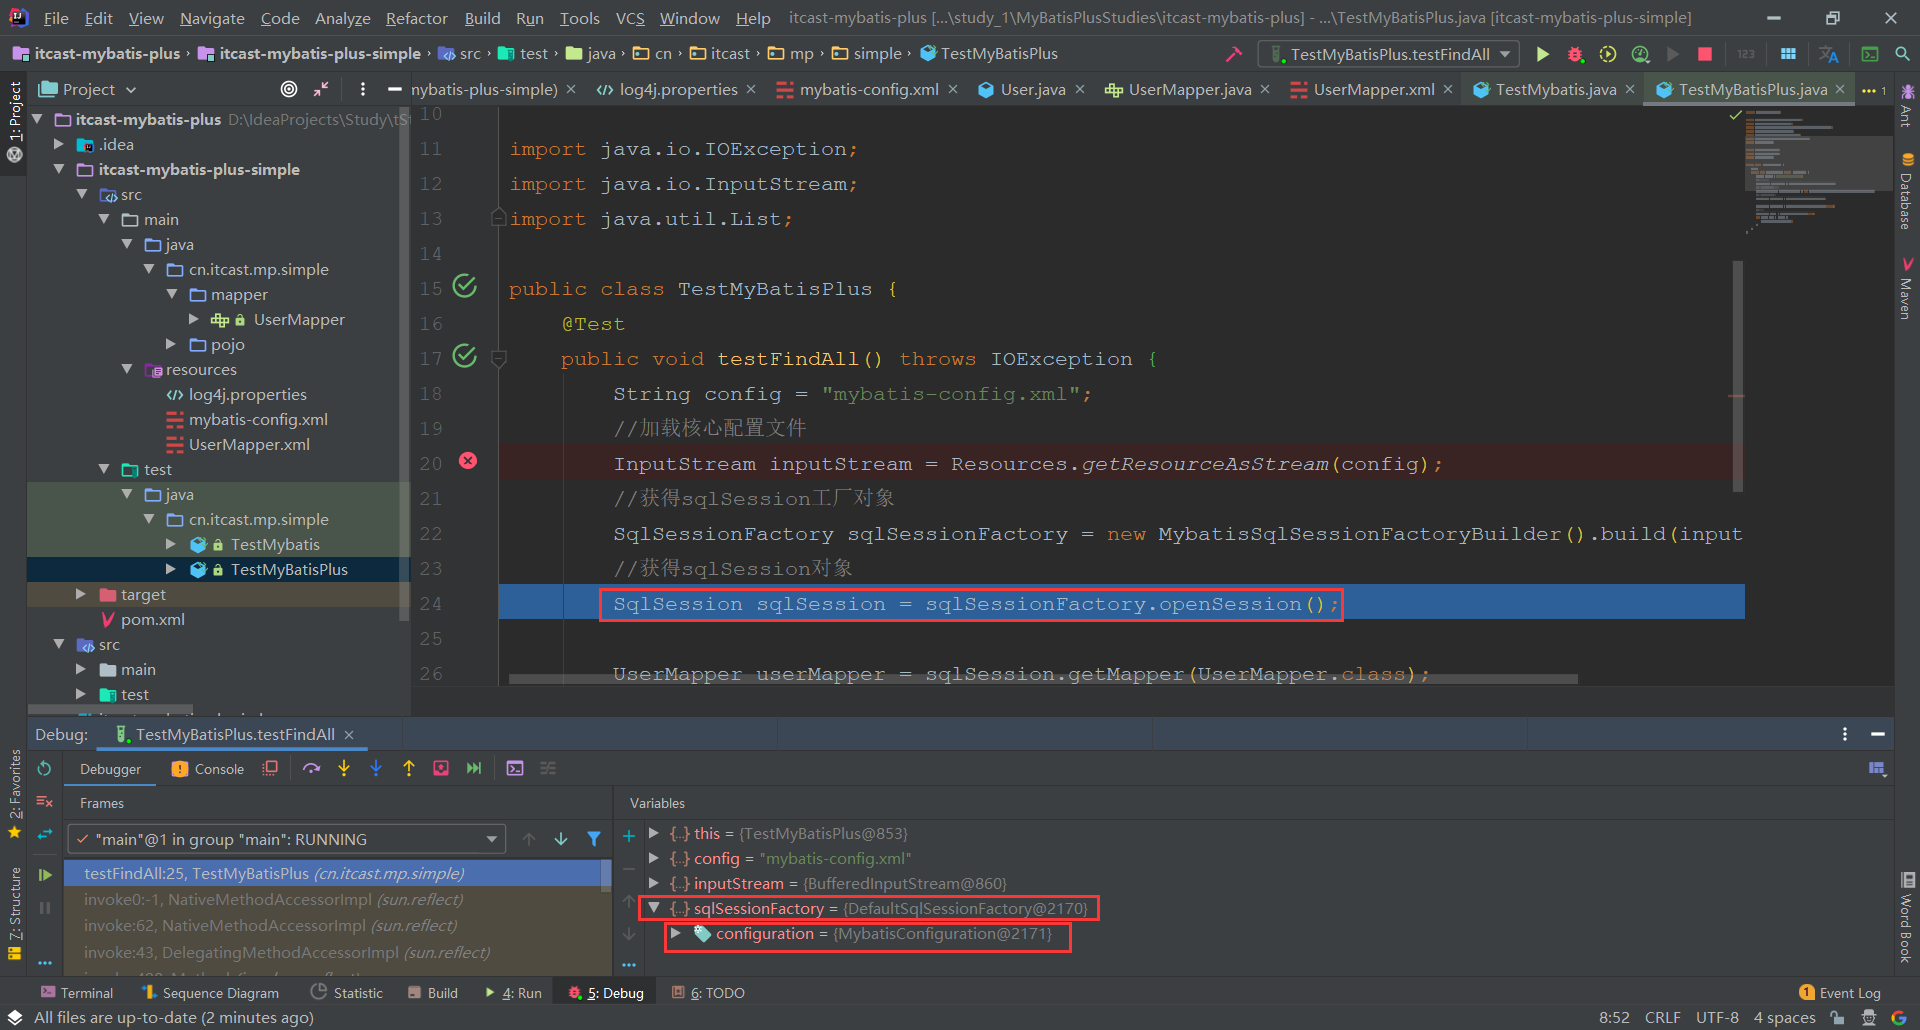1920x1030 pixels.
Task: Toggle the Frames filter funnel icon
Action: click(594, 839)
